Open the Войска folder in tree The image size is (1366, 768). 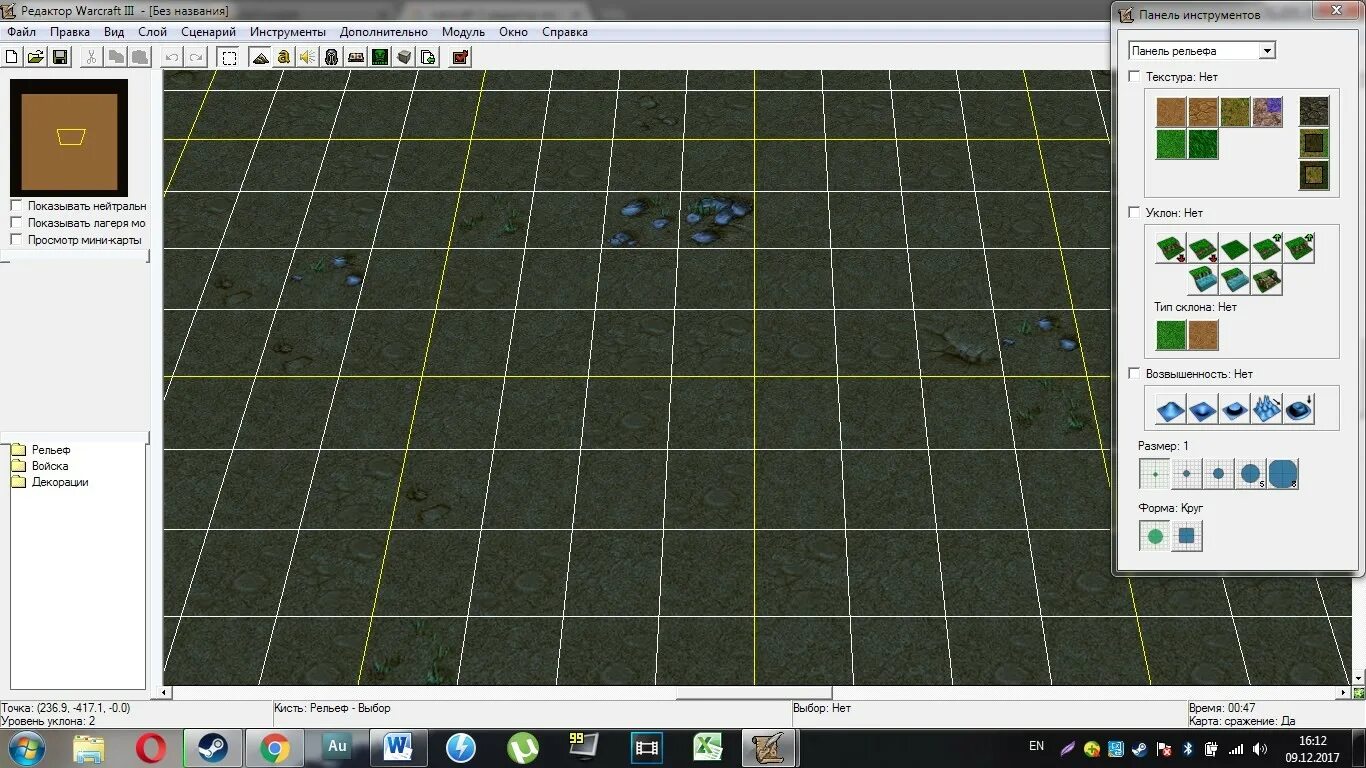[50, 466]
